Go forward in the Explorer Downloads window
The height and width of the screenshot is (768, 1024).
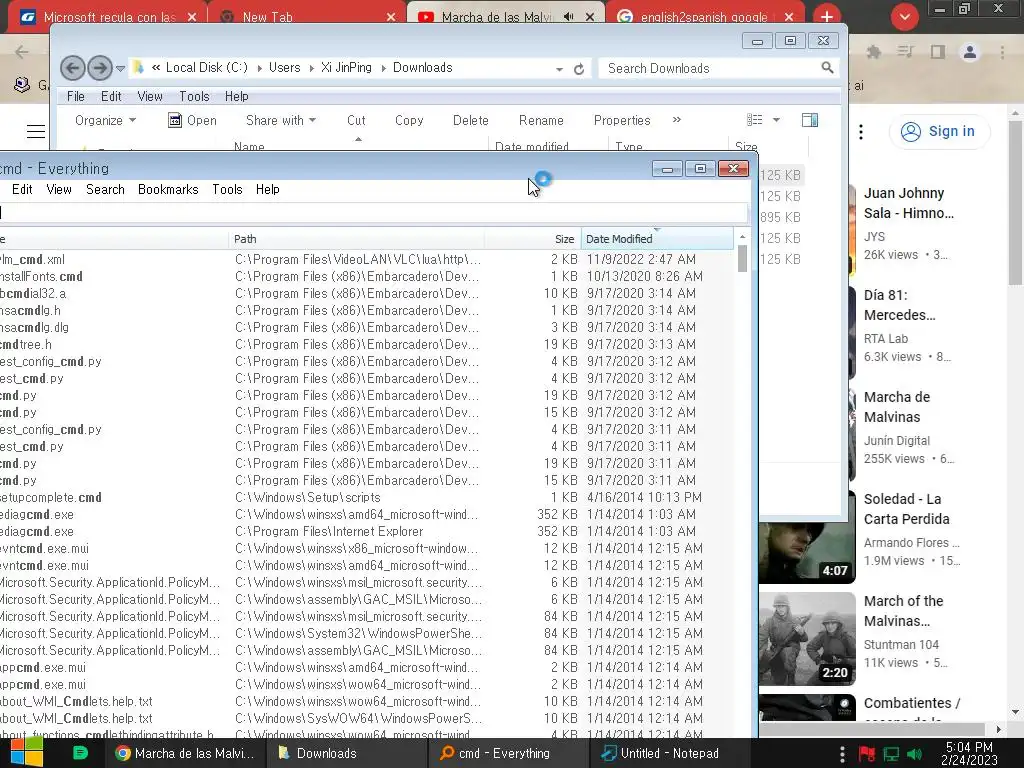click(100, 68)
